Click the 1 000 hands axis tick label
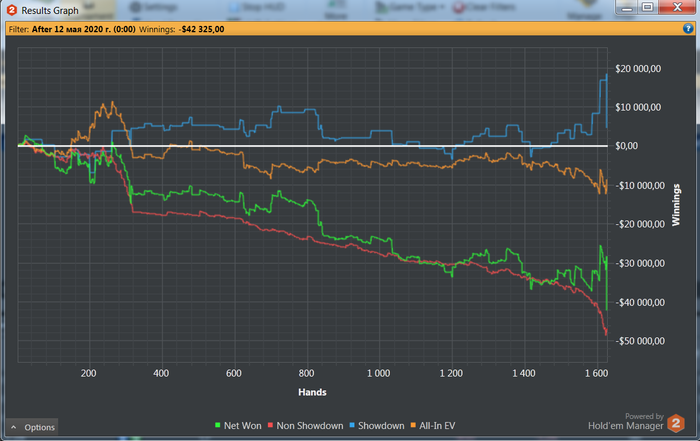 coord(379,373)
